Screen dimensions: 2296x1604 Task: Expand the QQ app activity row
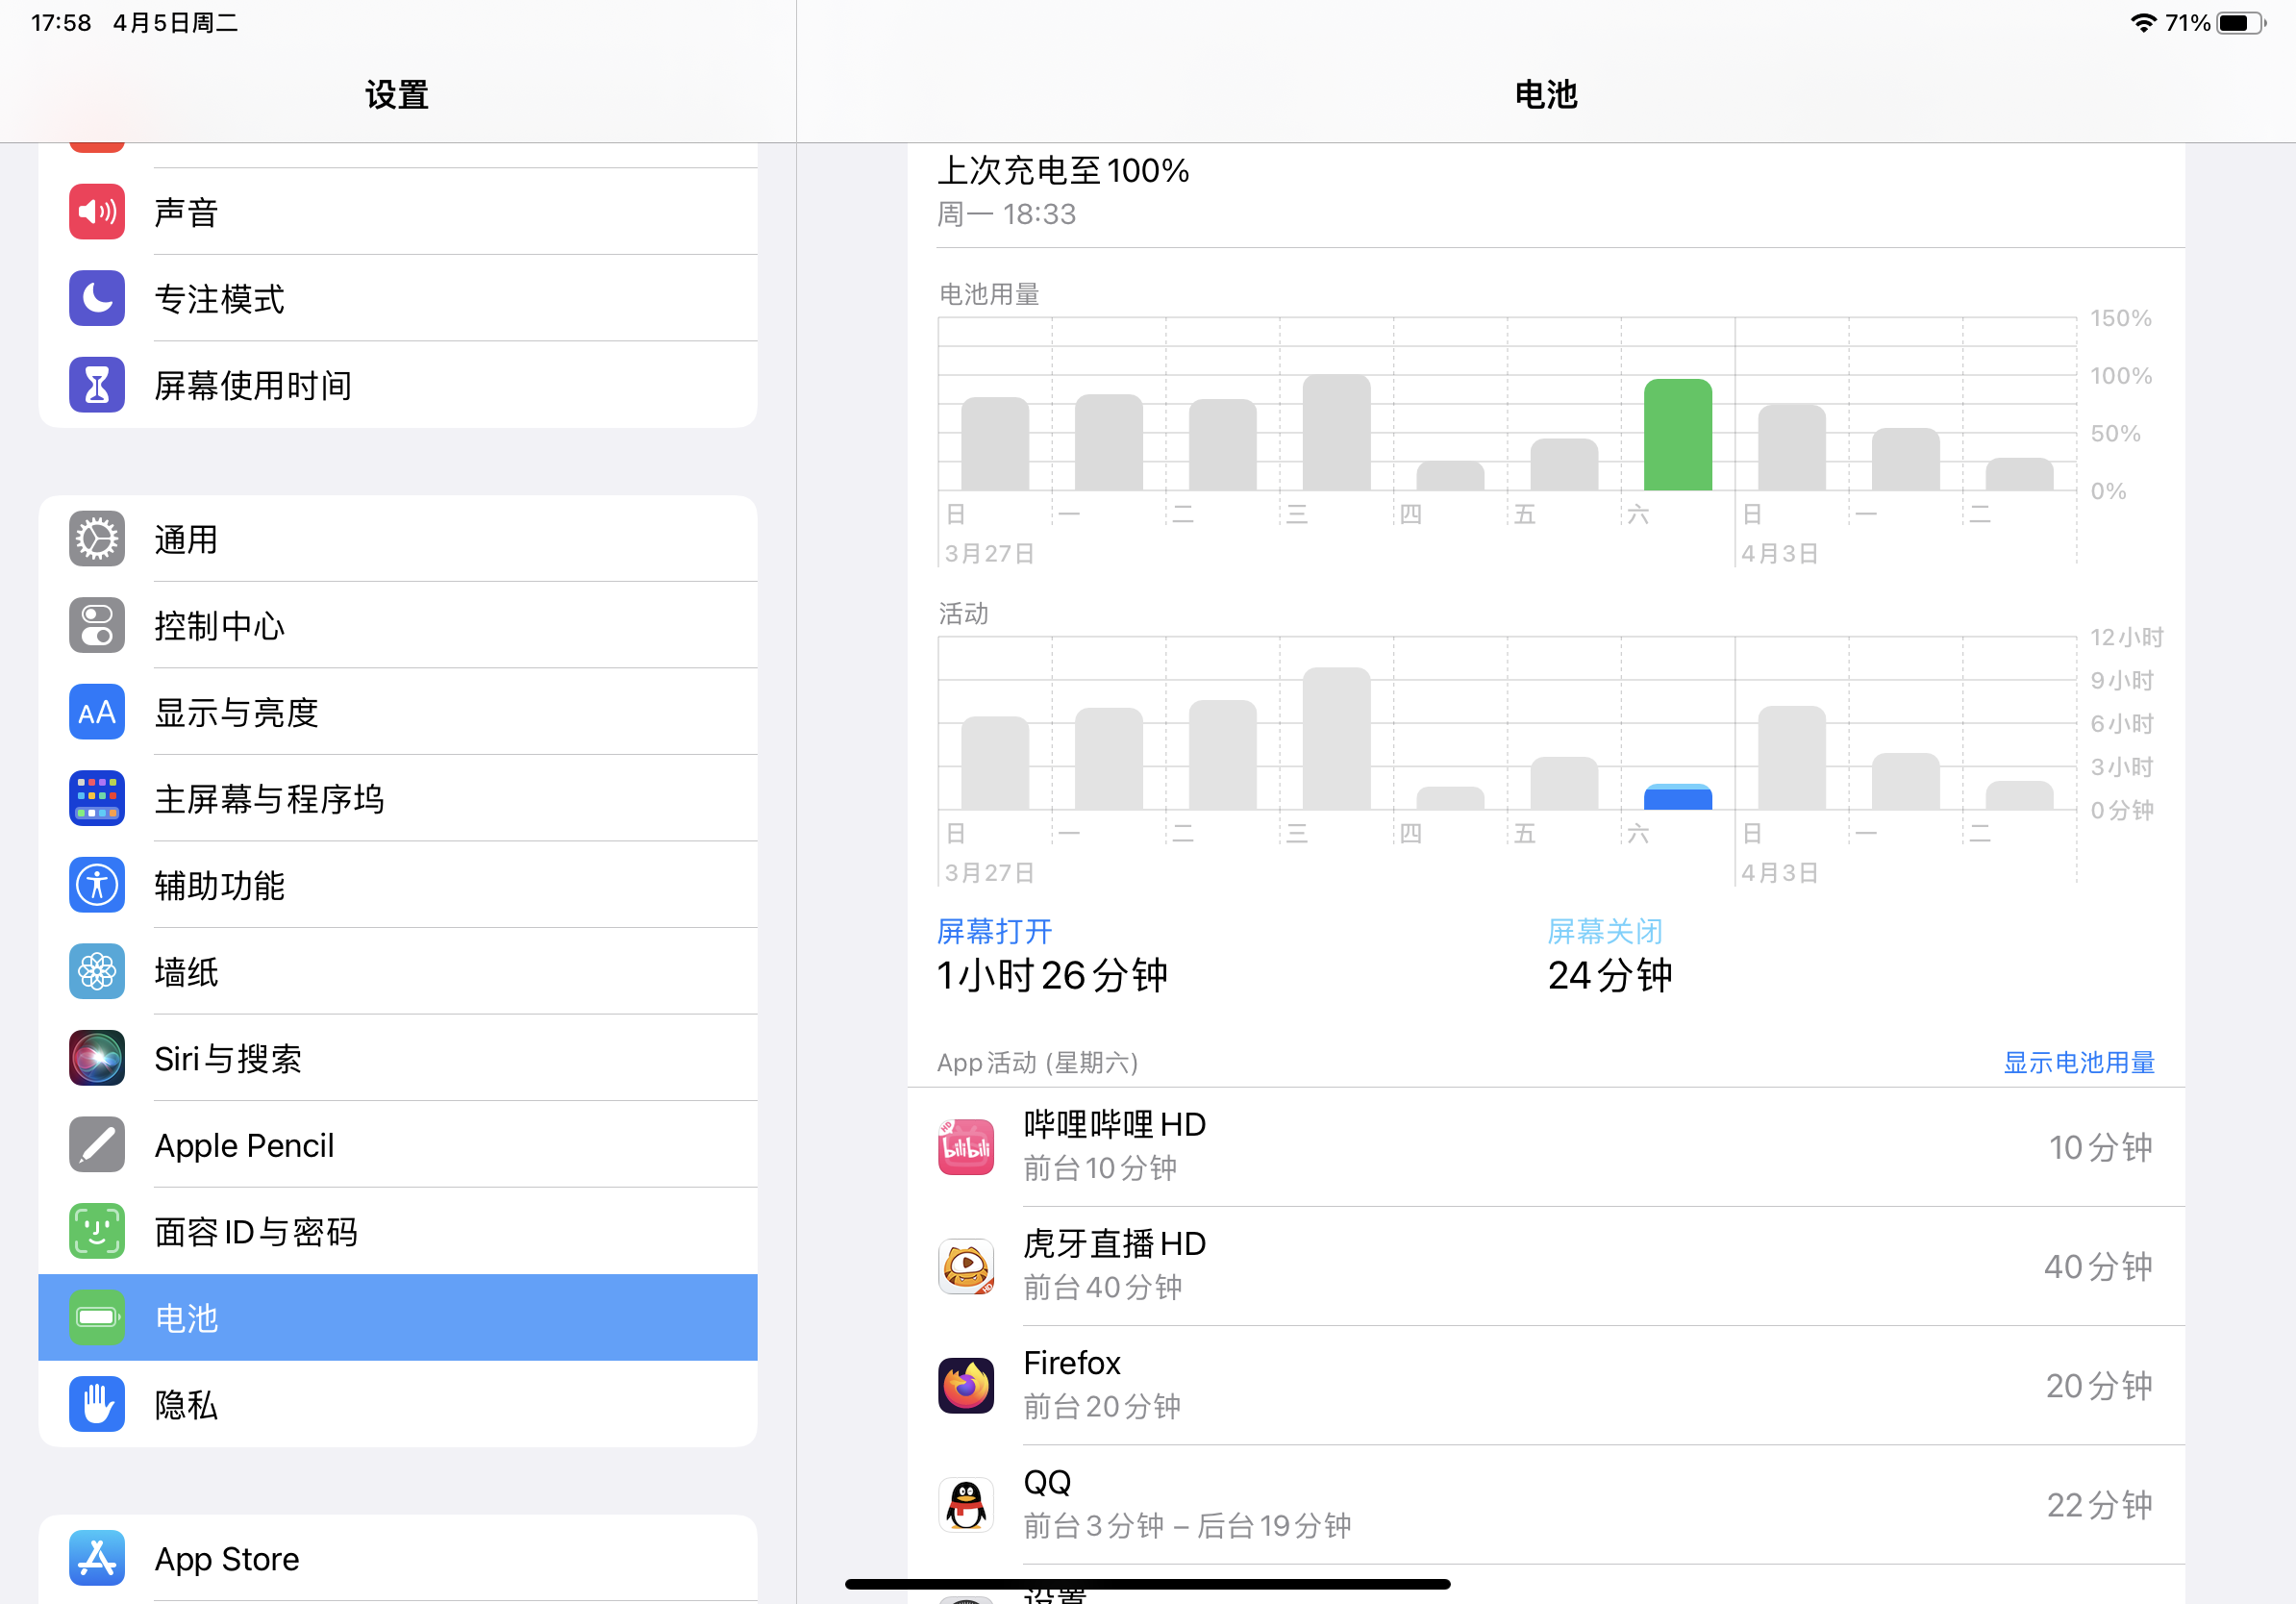coord(1545,1504)
